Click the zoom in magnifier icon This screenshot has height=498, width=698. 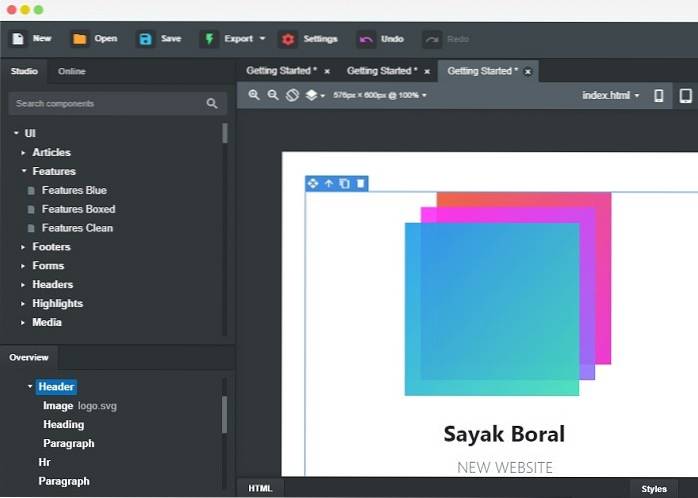point(254,95)
